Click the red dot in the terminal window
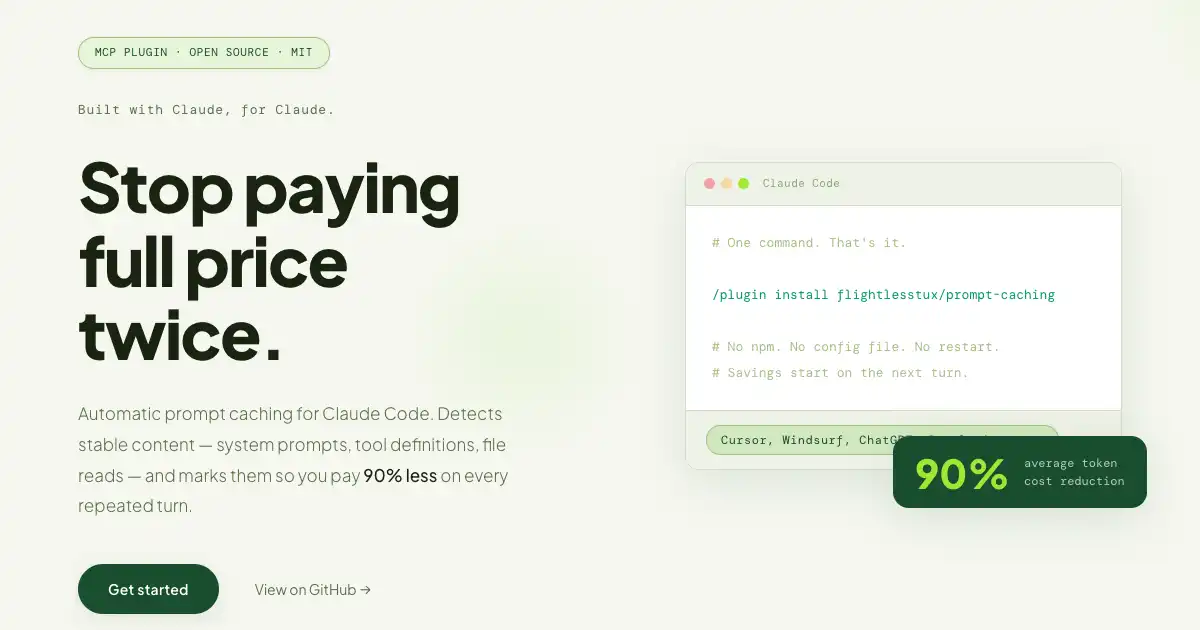 tap(710, 184)
